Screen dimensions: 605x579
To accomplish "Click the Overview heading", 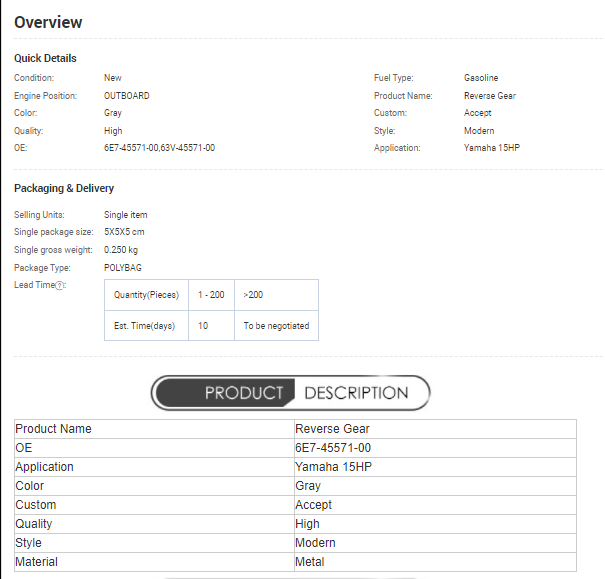I will click(x=48, y=22).
